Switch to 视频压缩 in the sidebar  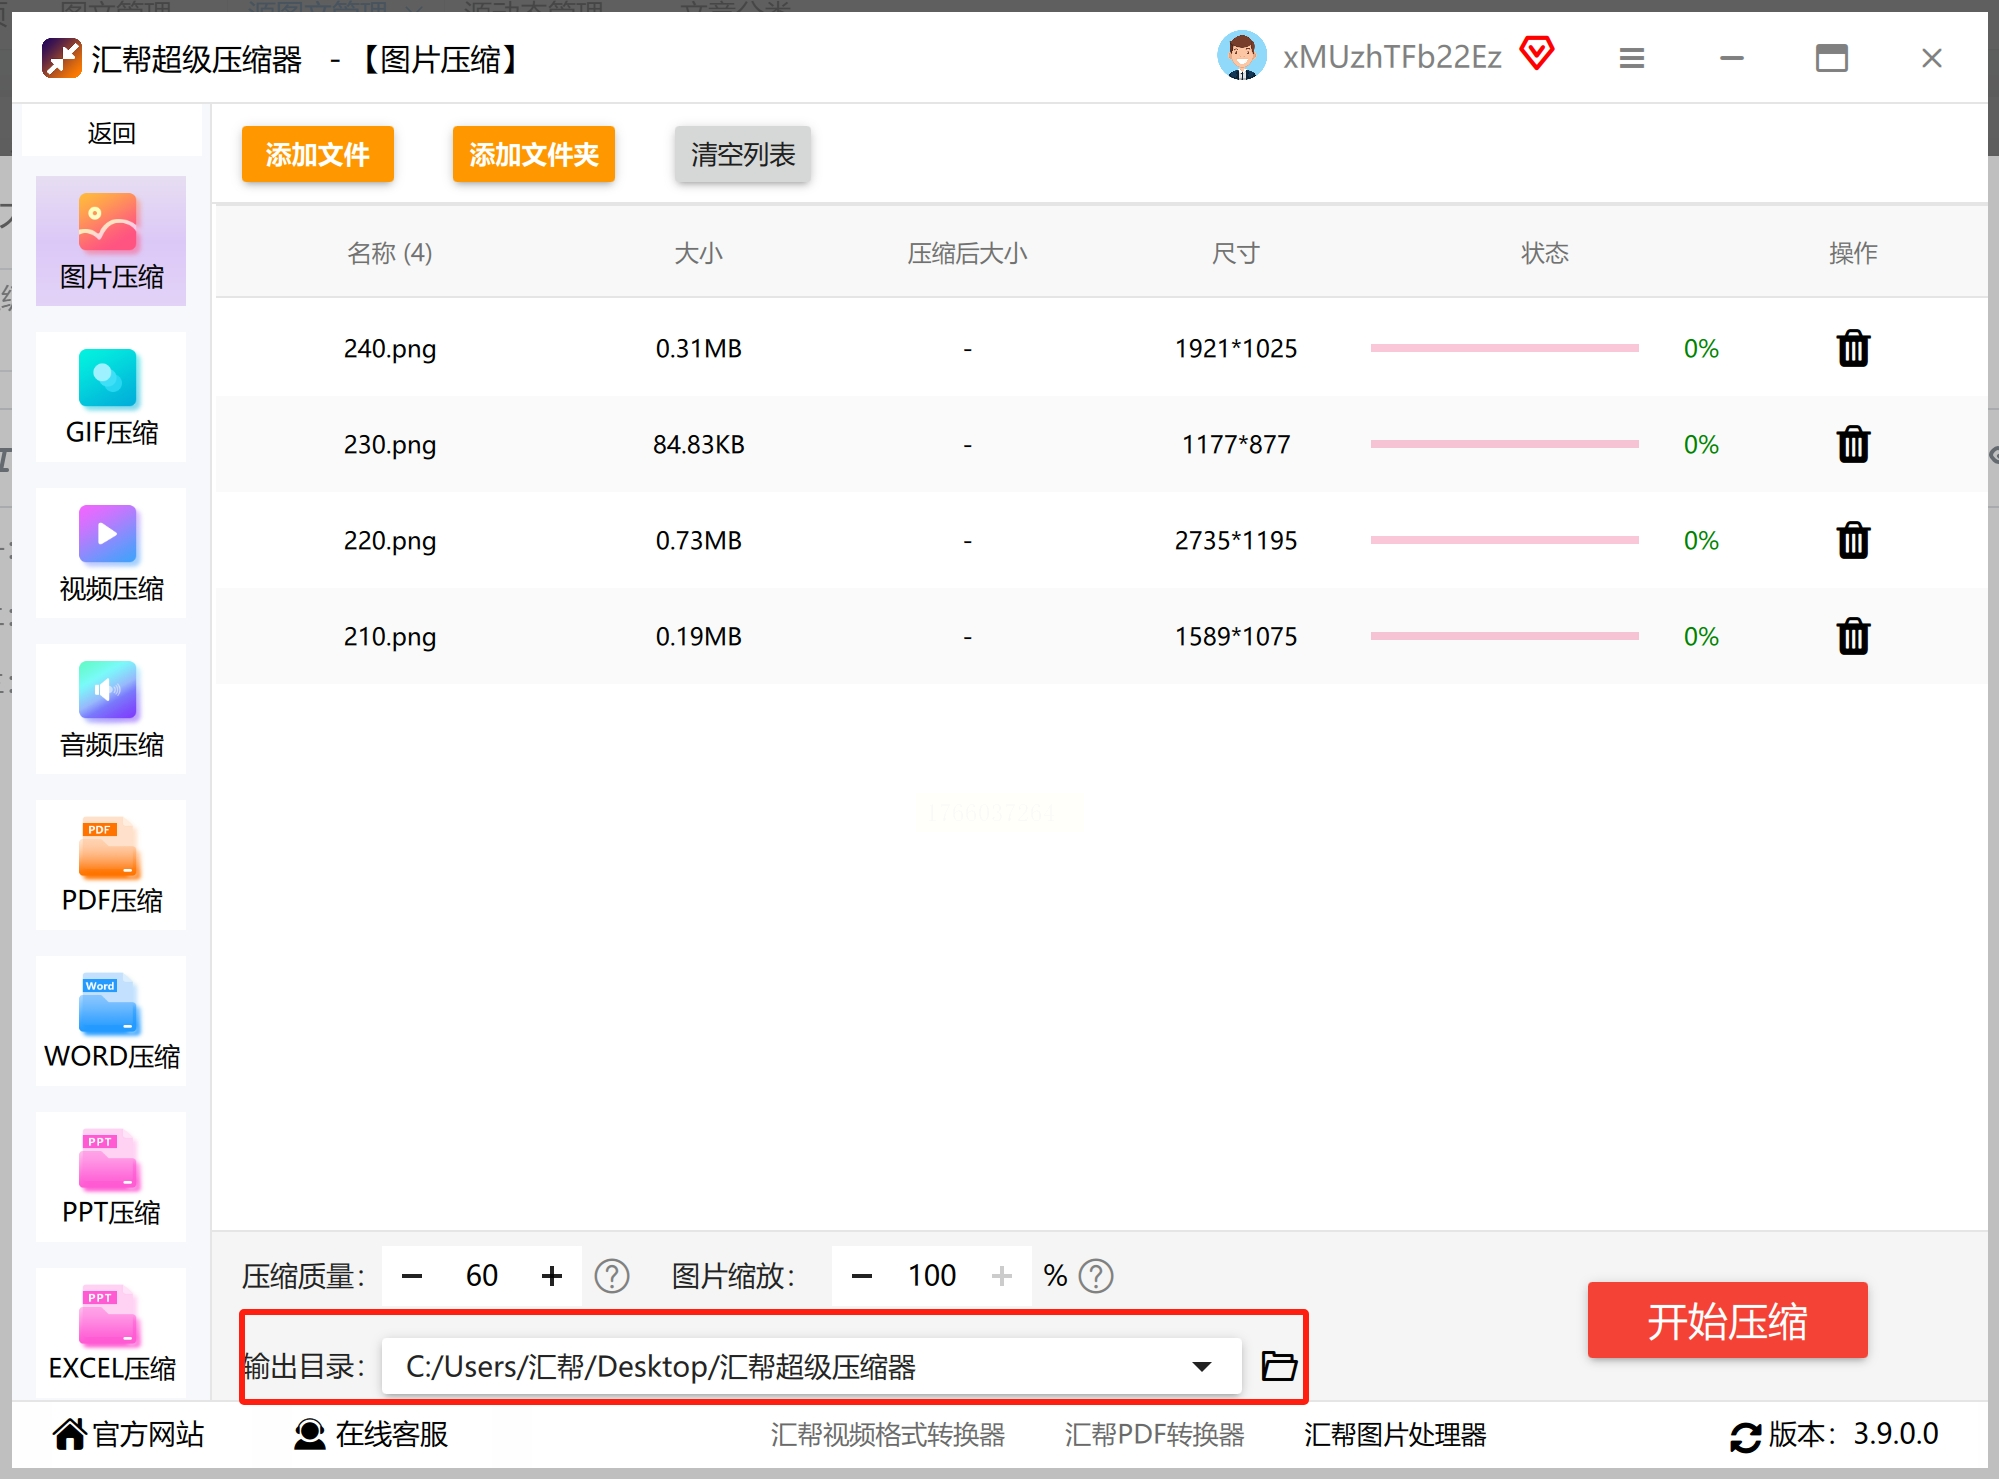(111, 554)
